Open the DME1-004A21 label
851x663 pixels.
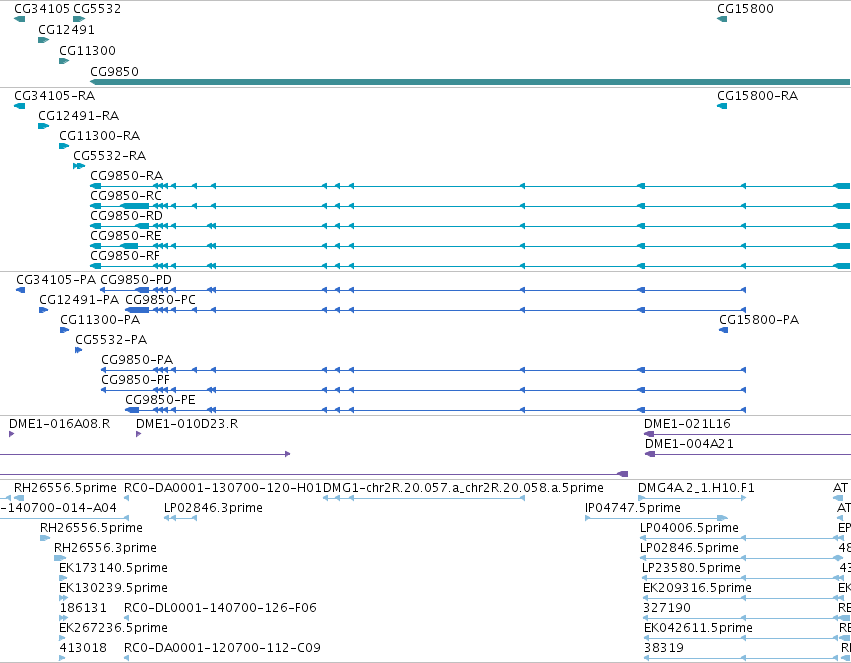pyautogui.click(x=689, y=444)
